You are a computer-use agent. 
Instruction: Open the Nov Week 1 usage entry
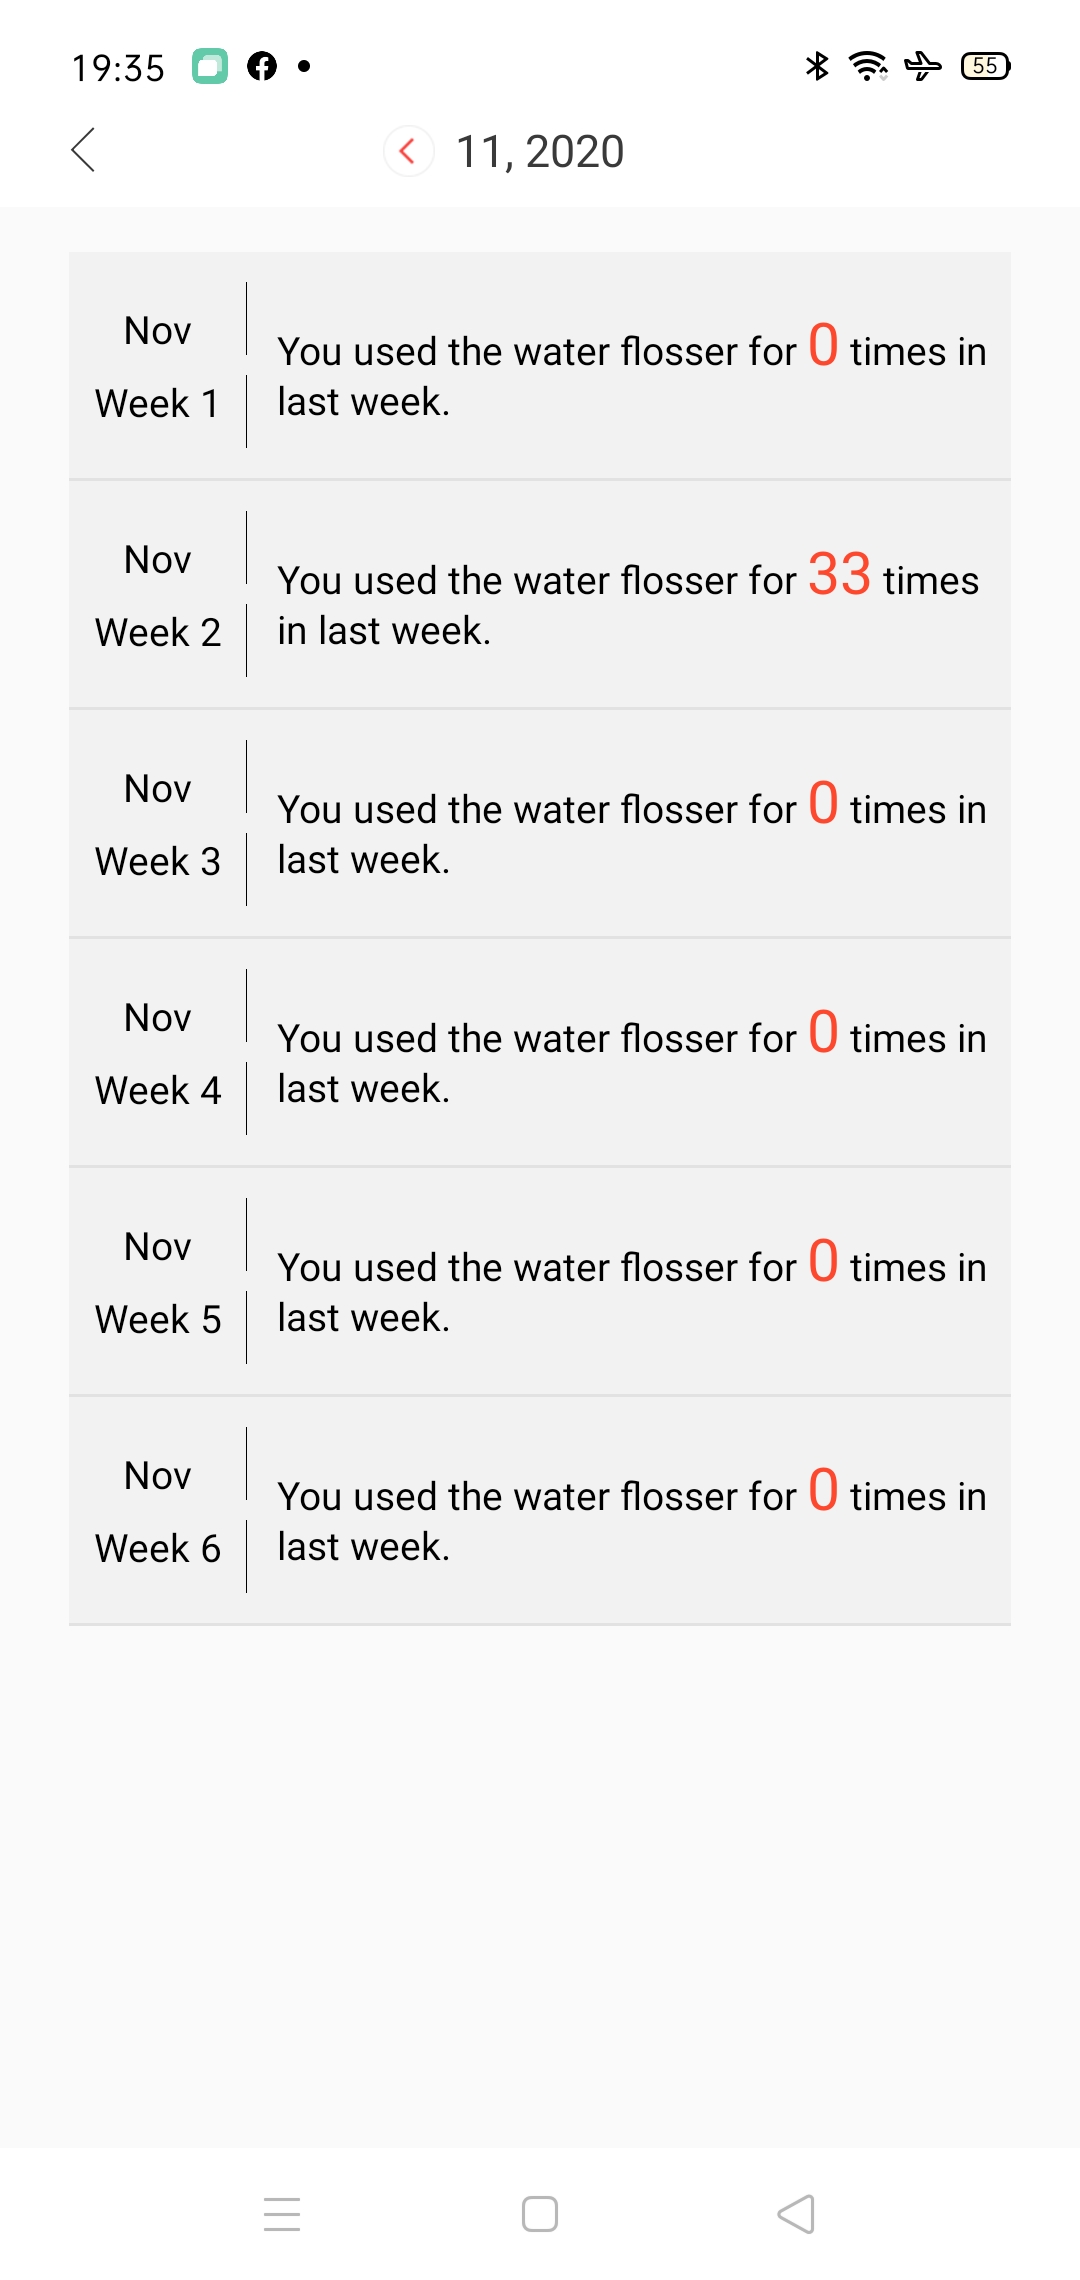pos(540,366)
